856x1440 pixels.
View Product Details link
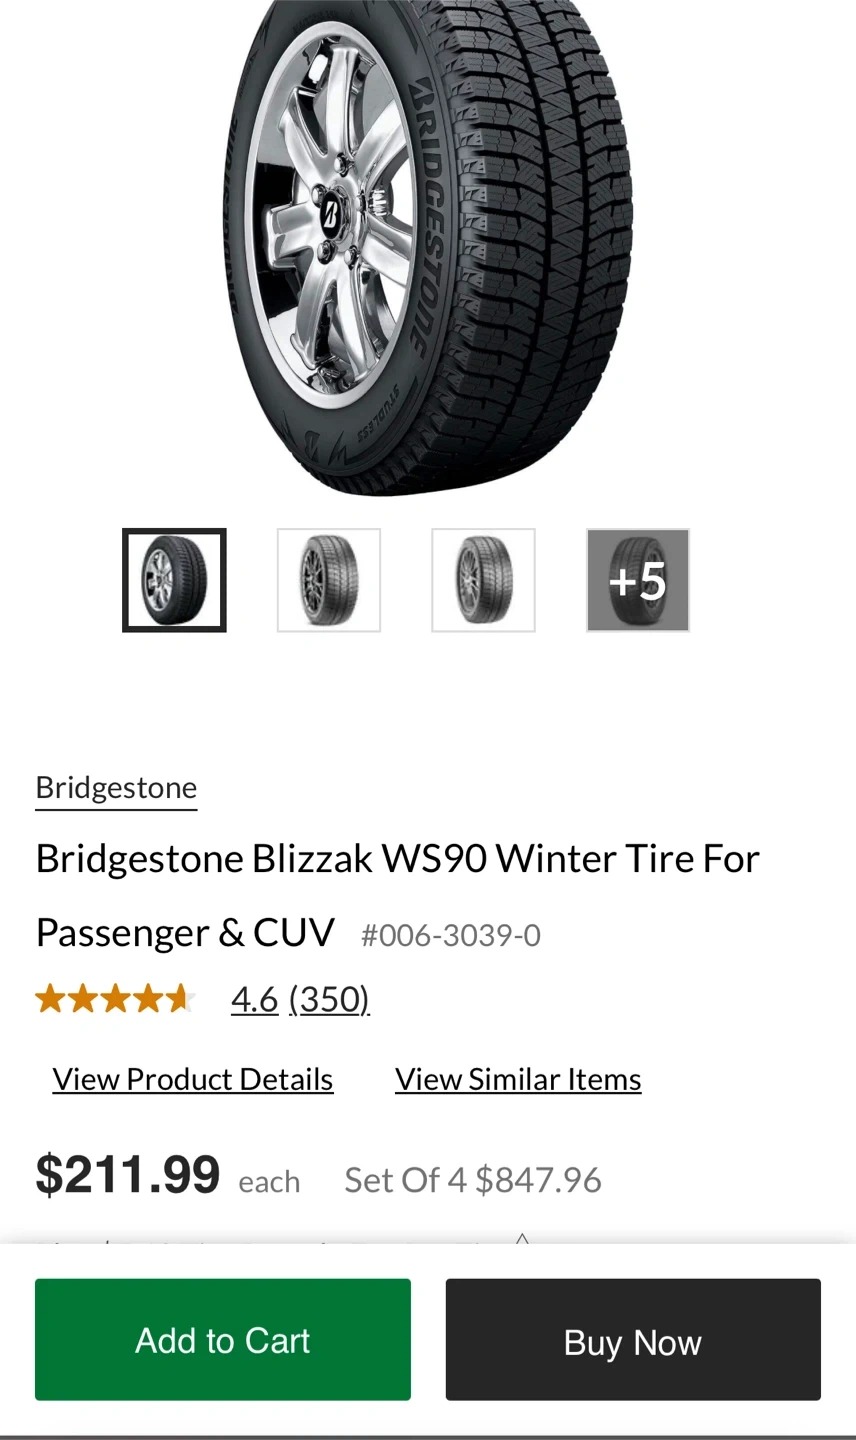click(x=193, y=1079)
